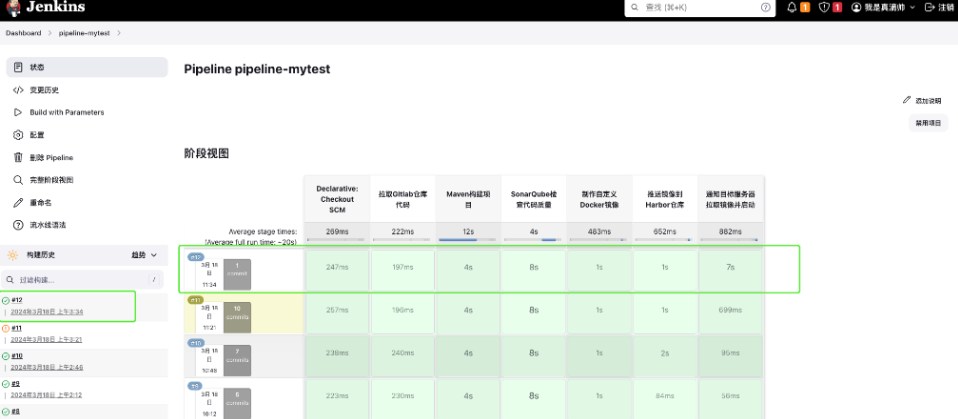Open the user name dropdown chevron in header
Viewport: 958px width, 419px height.
click(x=912, y=7)
